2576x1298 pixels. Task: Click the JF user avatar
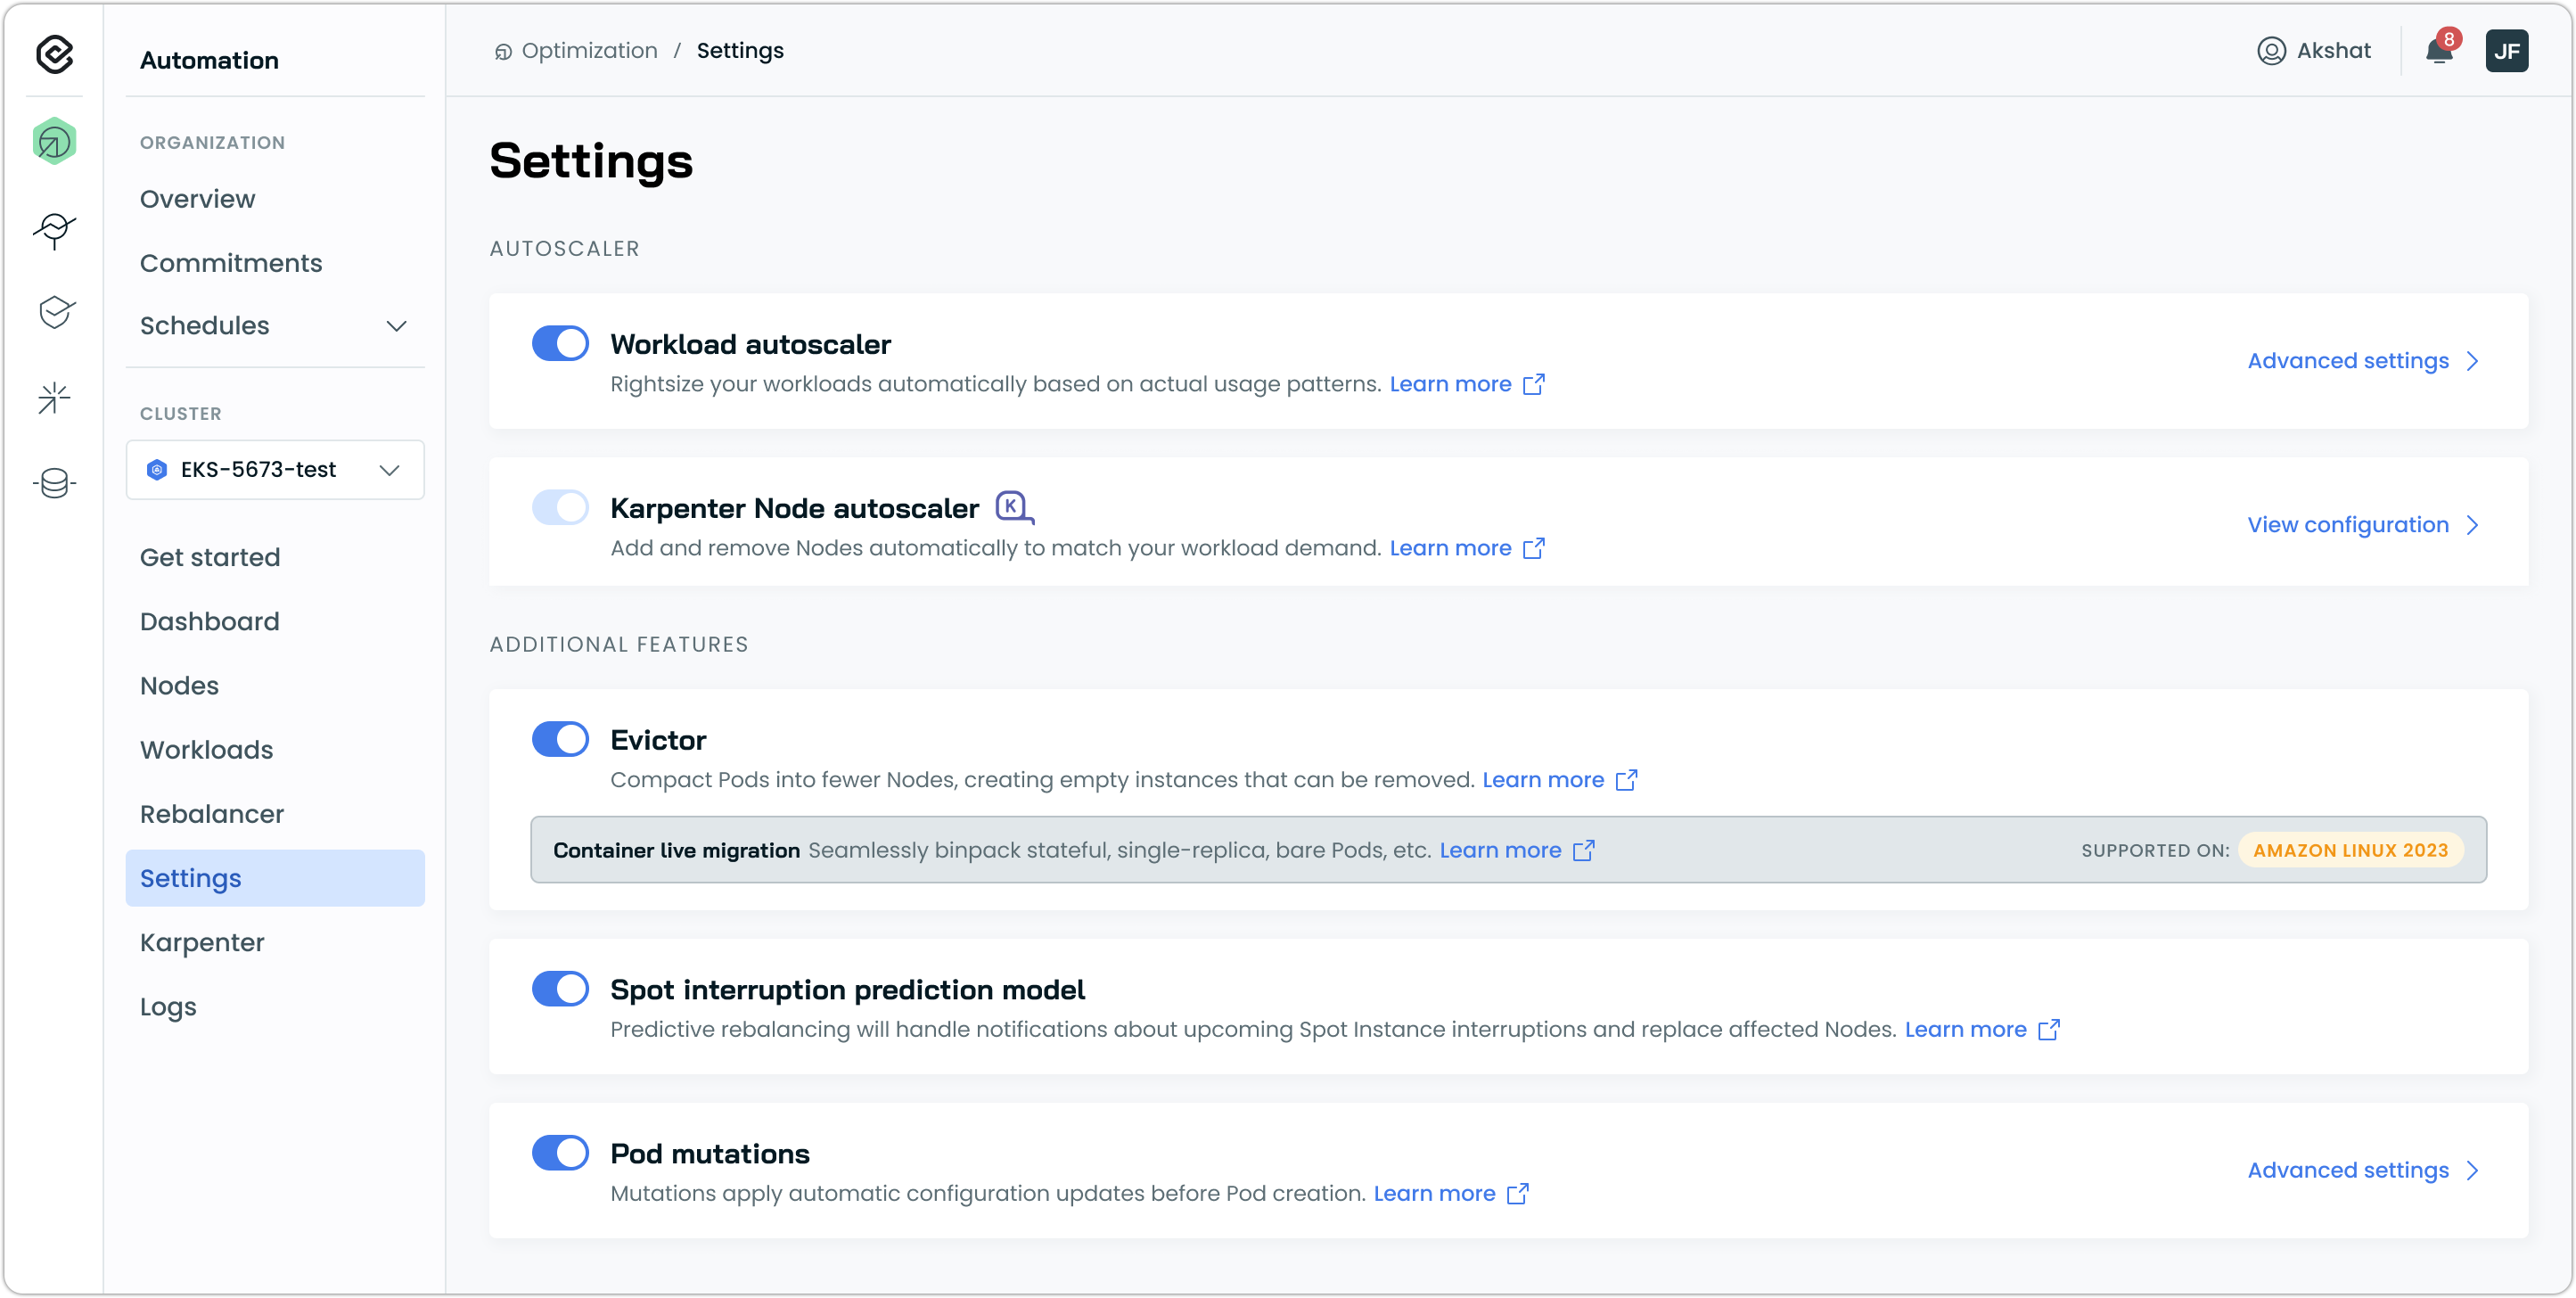pyautogui.click(x=2506, y=51)
